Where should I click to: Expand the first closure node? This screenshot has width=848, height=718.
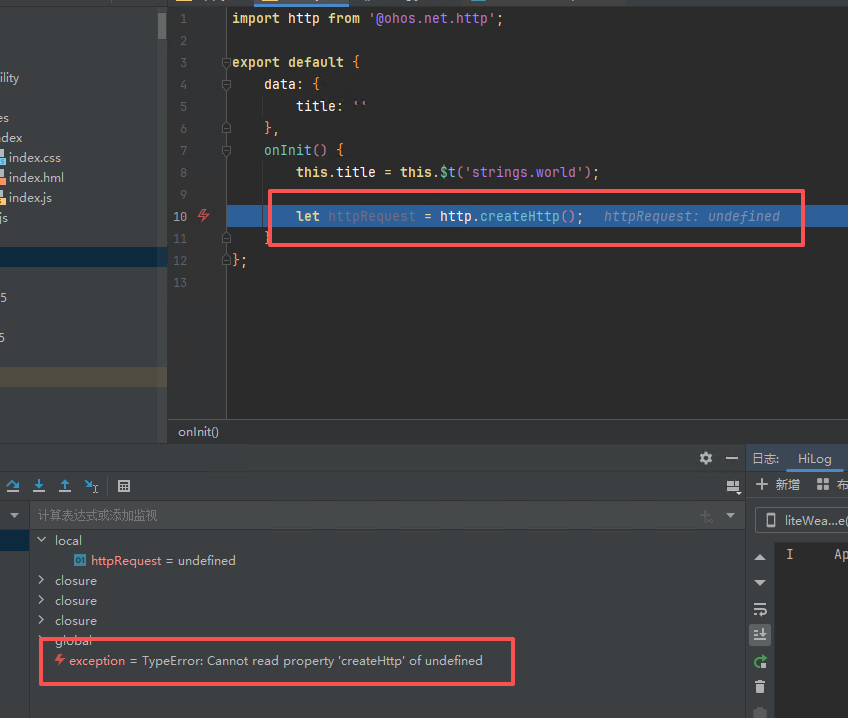42,581
